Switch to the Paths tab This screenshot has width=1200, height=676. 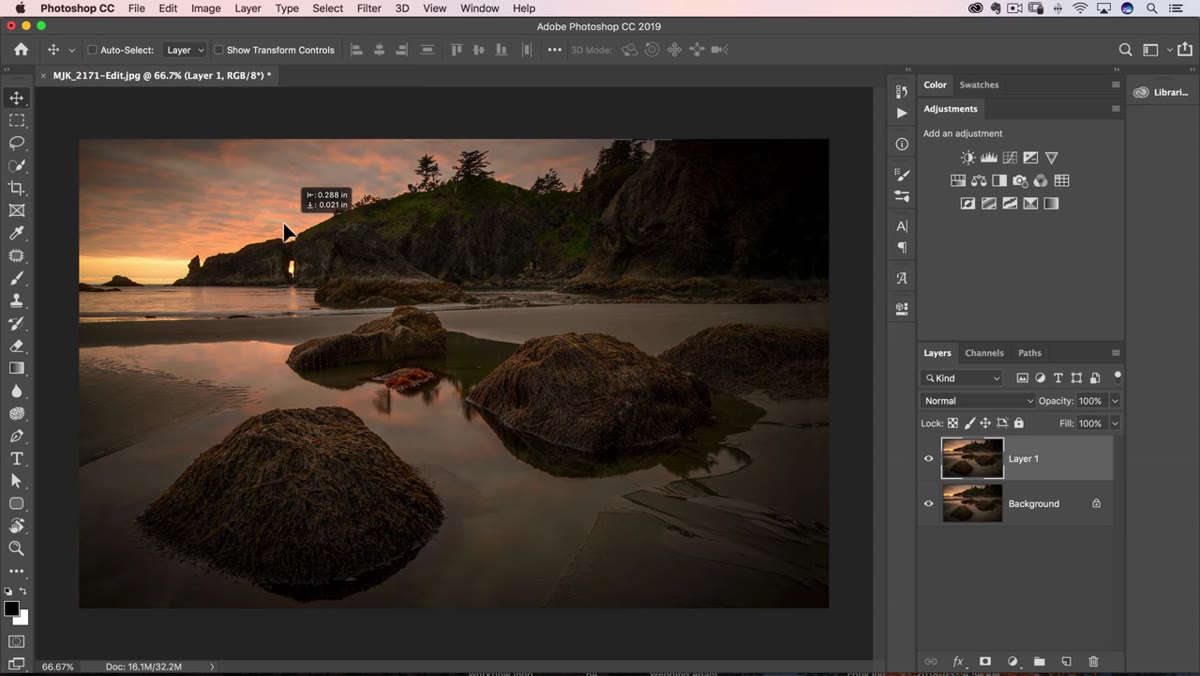(1029, 353)
